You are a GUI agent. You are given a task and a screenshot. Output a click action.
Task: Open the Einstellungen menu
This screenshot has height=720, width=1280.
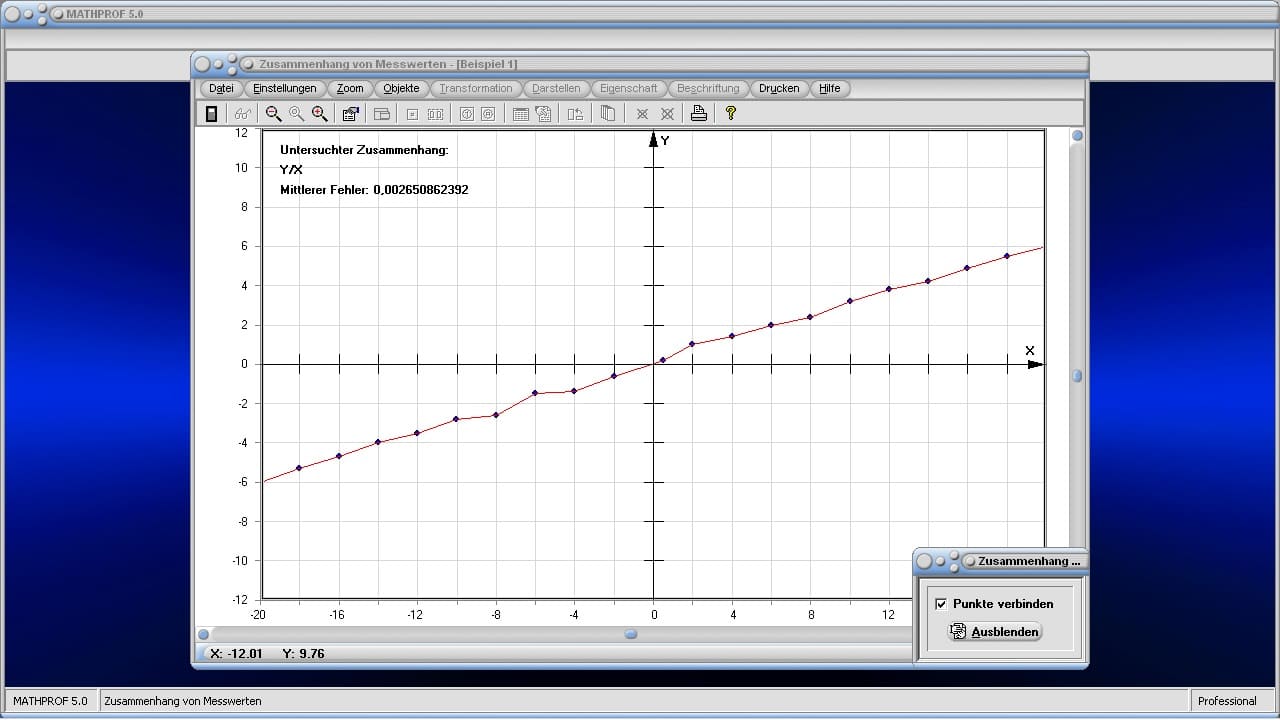(285, 88)
